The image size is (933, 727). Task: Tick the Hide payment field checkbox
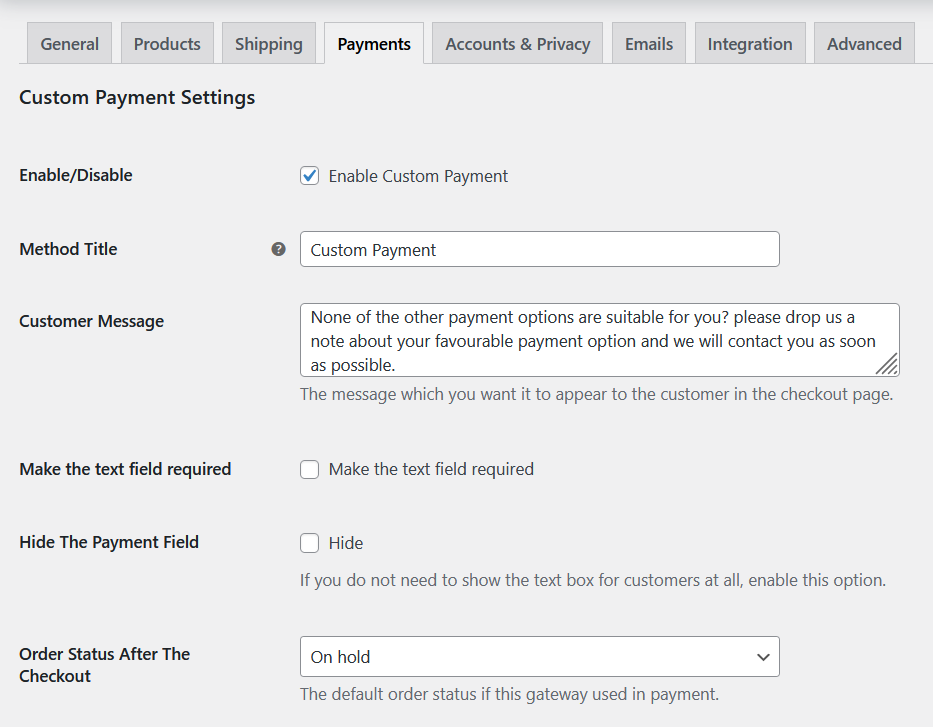[310, 543]
